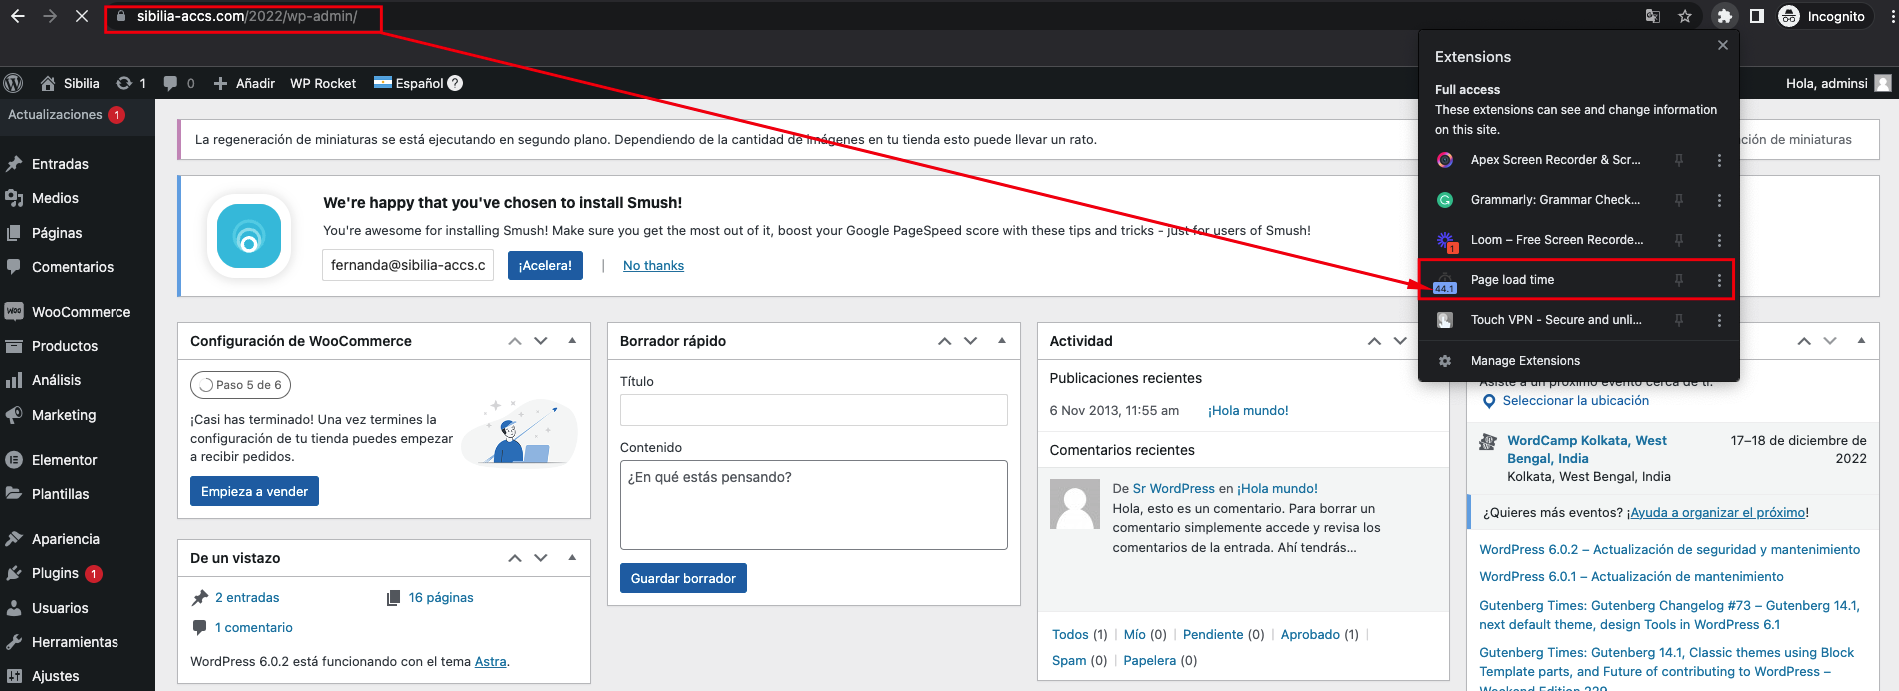Viewport: 1899px width, 691px height.
Task: Open comments bubble in the admin bar
Action: point(179,83)
